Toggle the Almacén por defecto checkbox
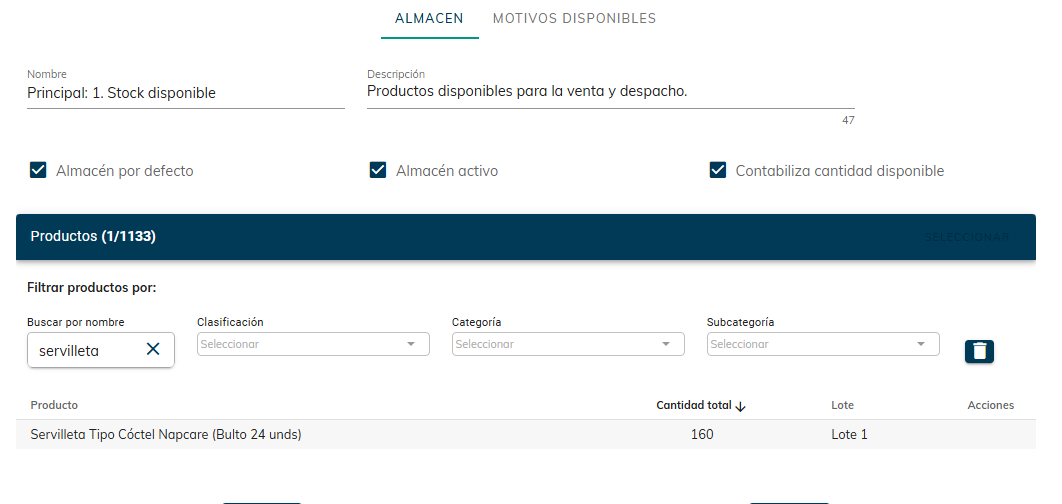This screenshot has width=1062, height=504. [x=38, y=170]
